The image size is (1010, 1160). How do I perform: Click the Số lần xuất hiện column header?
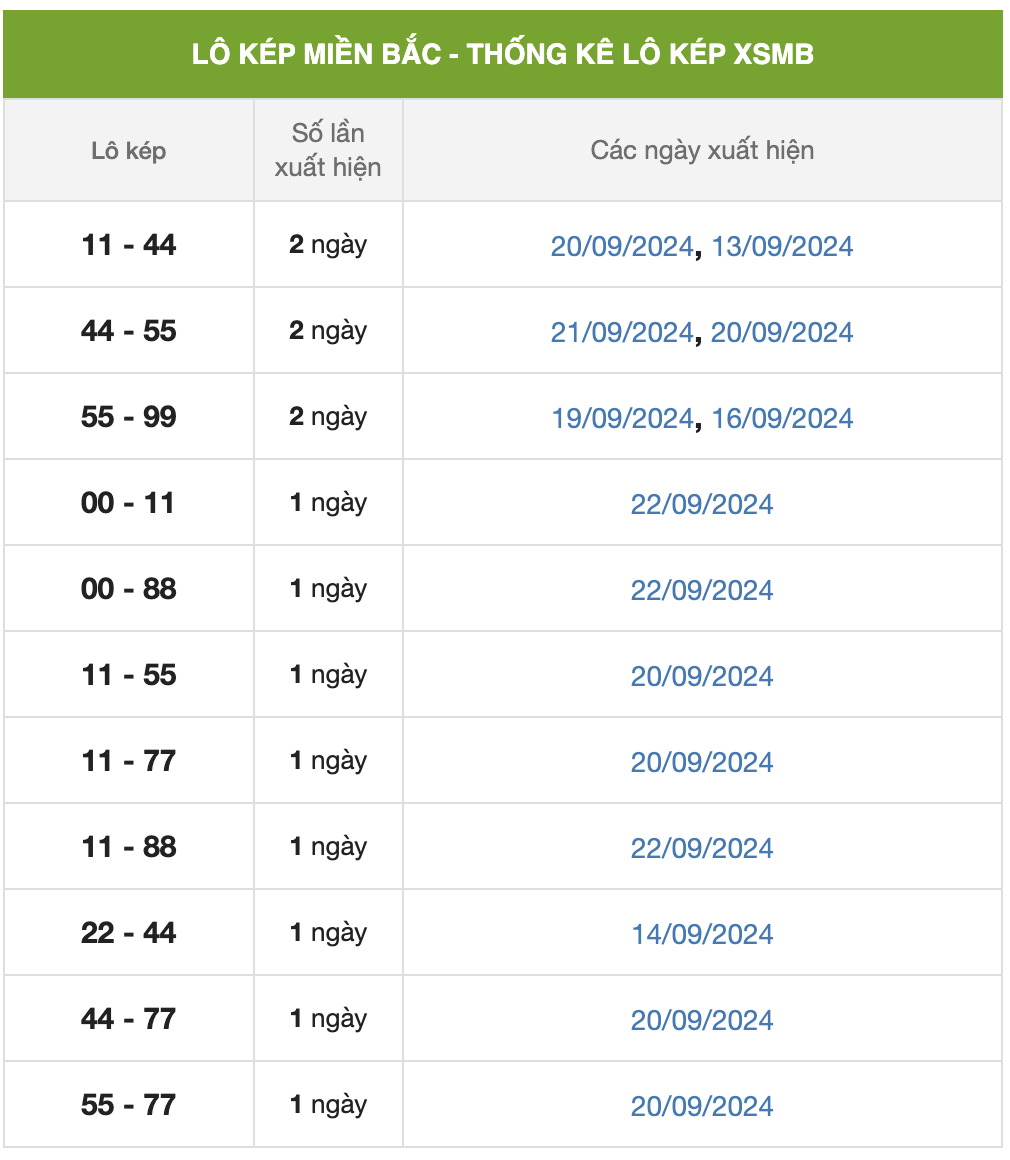pyautogui.click(x=329, y=150)
